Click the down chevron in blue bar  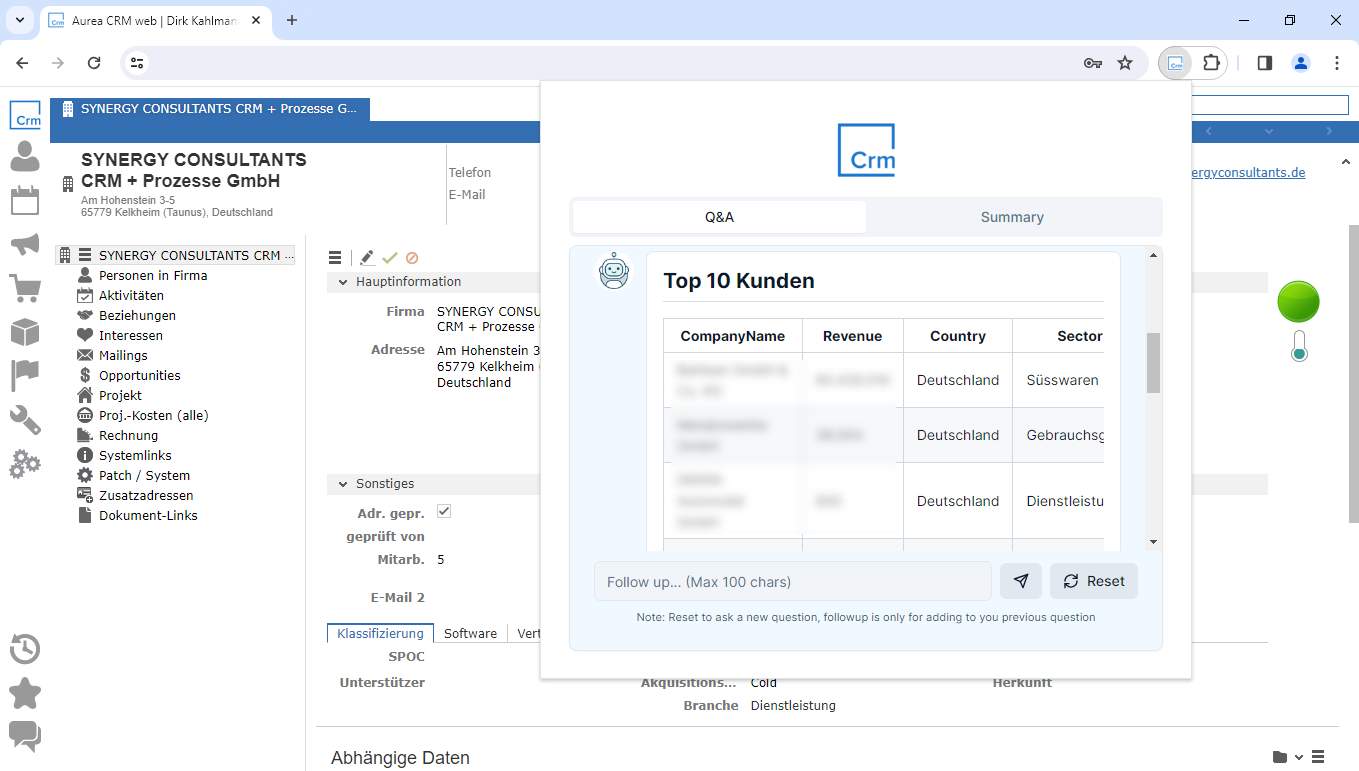coord(1269,132)
